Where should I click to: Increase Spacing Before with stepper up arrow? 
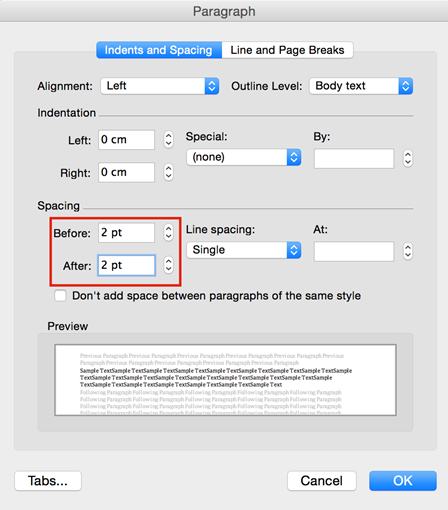tap(169, 229)
